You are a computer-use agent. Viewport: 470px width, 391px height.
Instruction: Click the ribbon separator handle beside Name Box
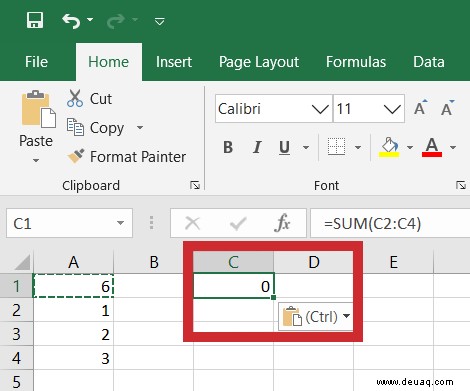[151, 223]
